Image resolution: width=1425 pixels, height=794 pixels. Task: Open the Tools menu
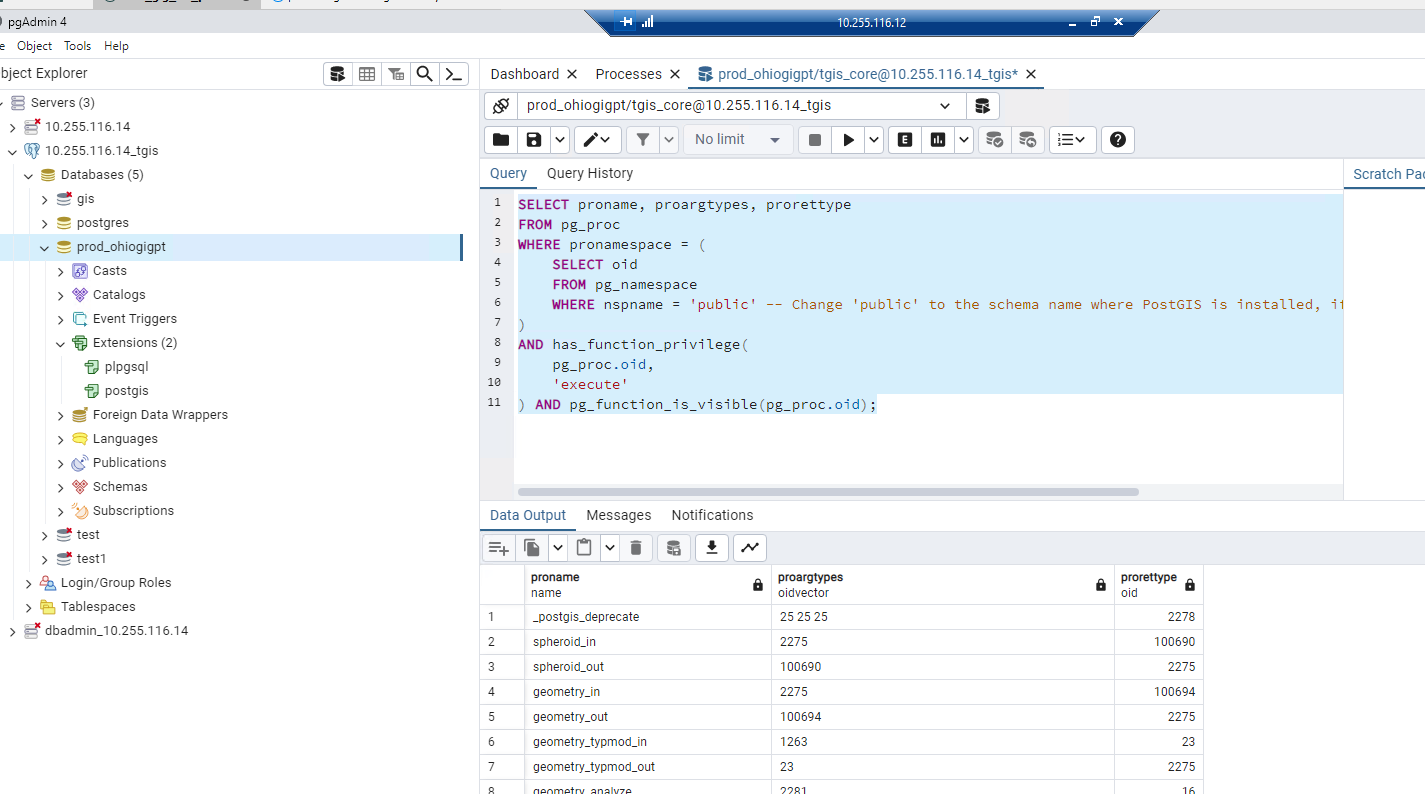77,46
